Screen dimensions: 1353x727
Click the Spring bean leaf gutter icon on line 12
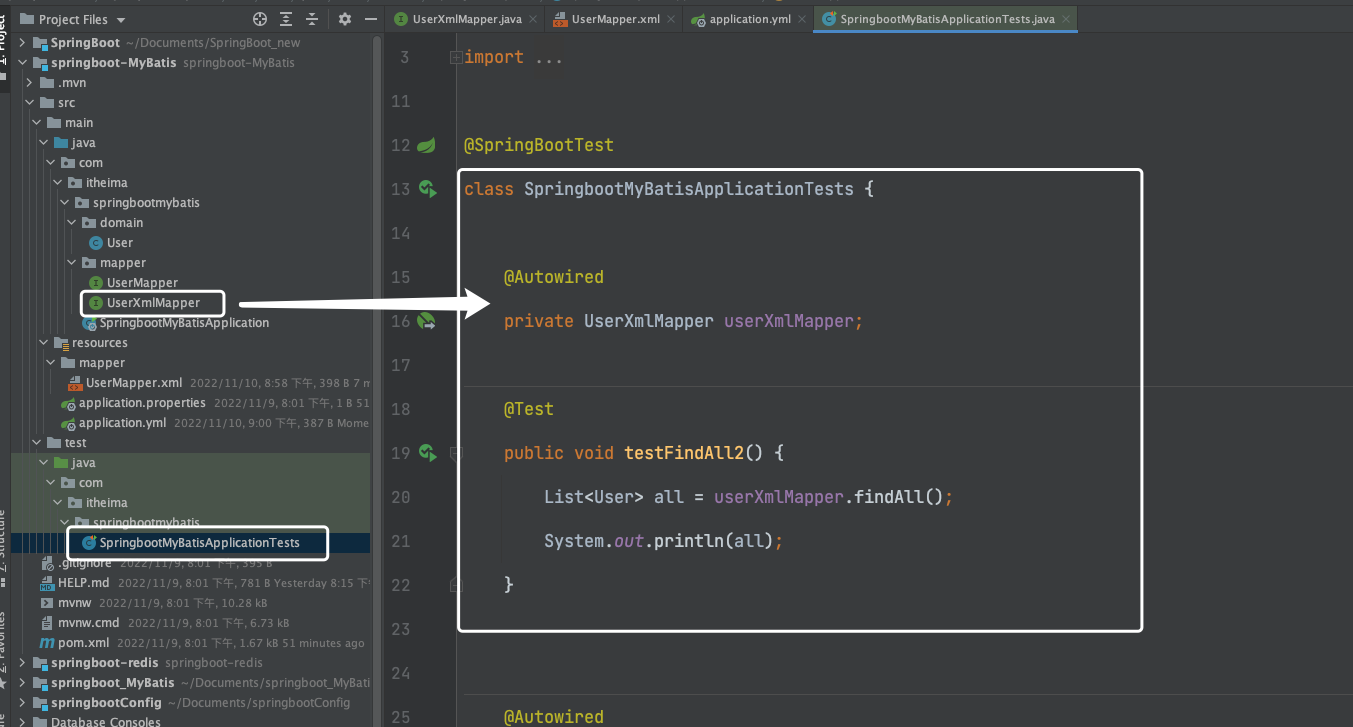click(x=426, y=145)
